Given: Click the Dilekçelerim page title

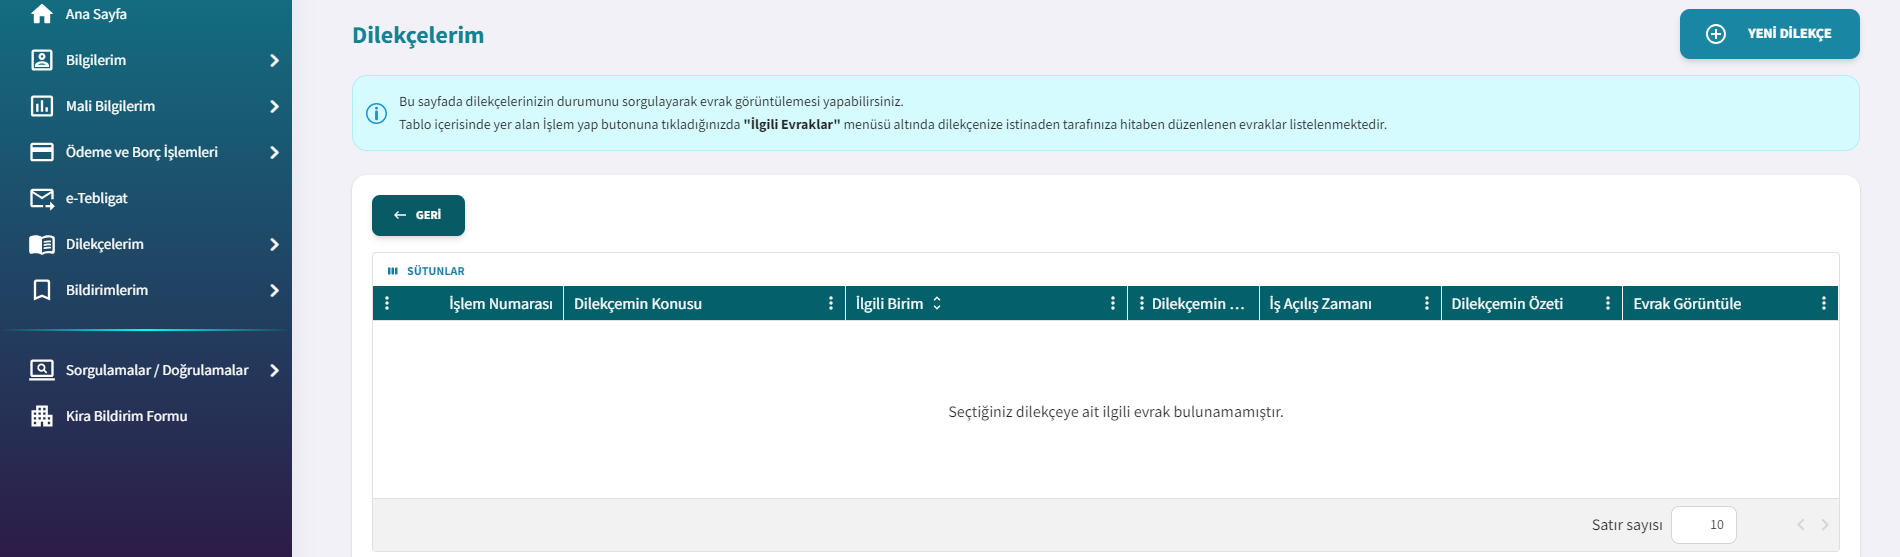Looking at the screenshot, I should pos(418,35).
